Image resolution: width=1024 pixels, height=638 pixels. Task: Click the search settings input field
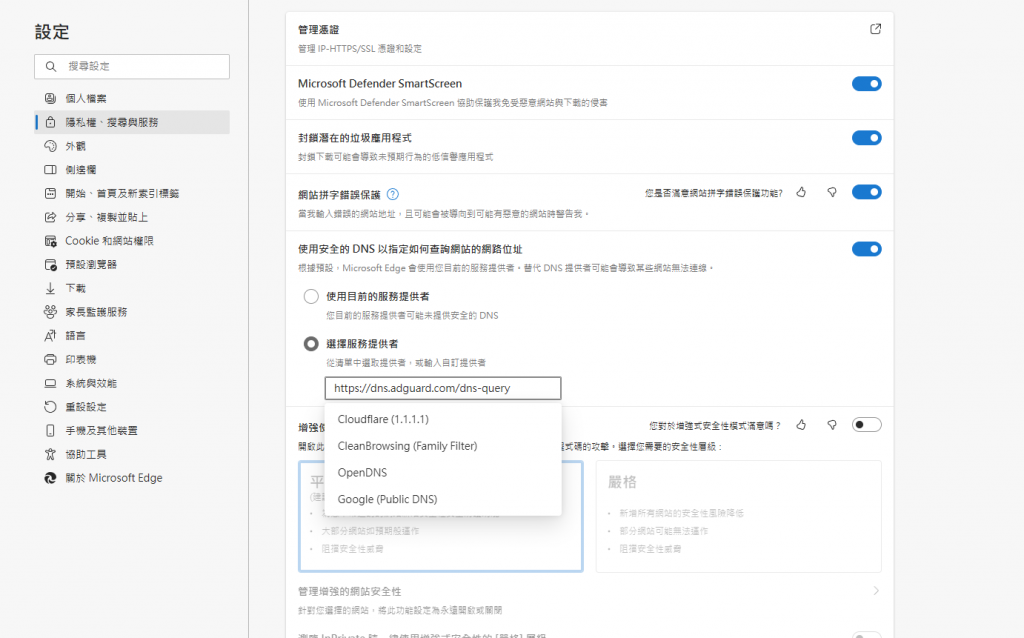point(132,67)
